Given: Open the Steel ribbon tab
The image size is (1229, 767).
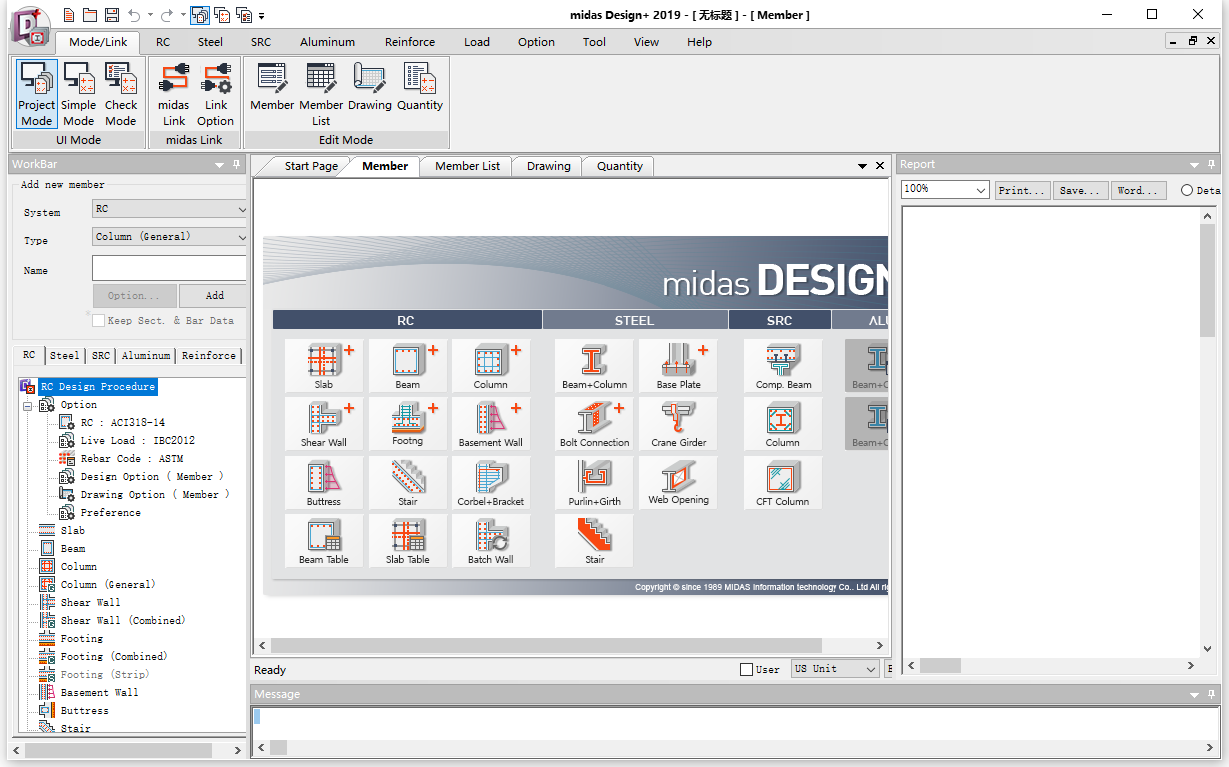Looking at the screenshot, I should [210, 42].
